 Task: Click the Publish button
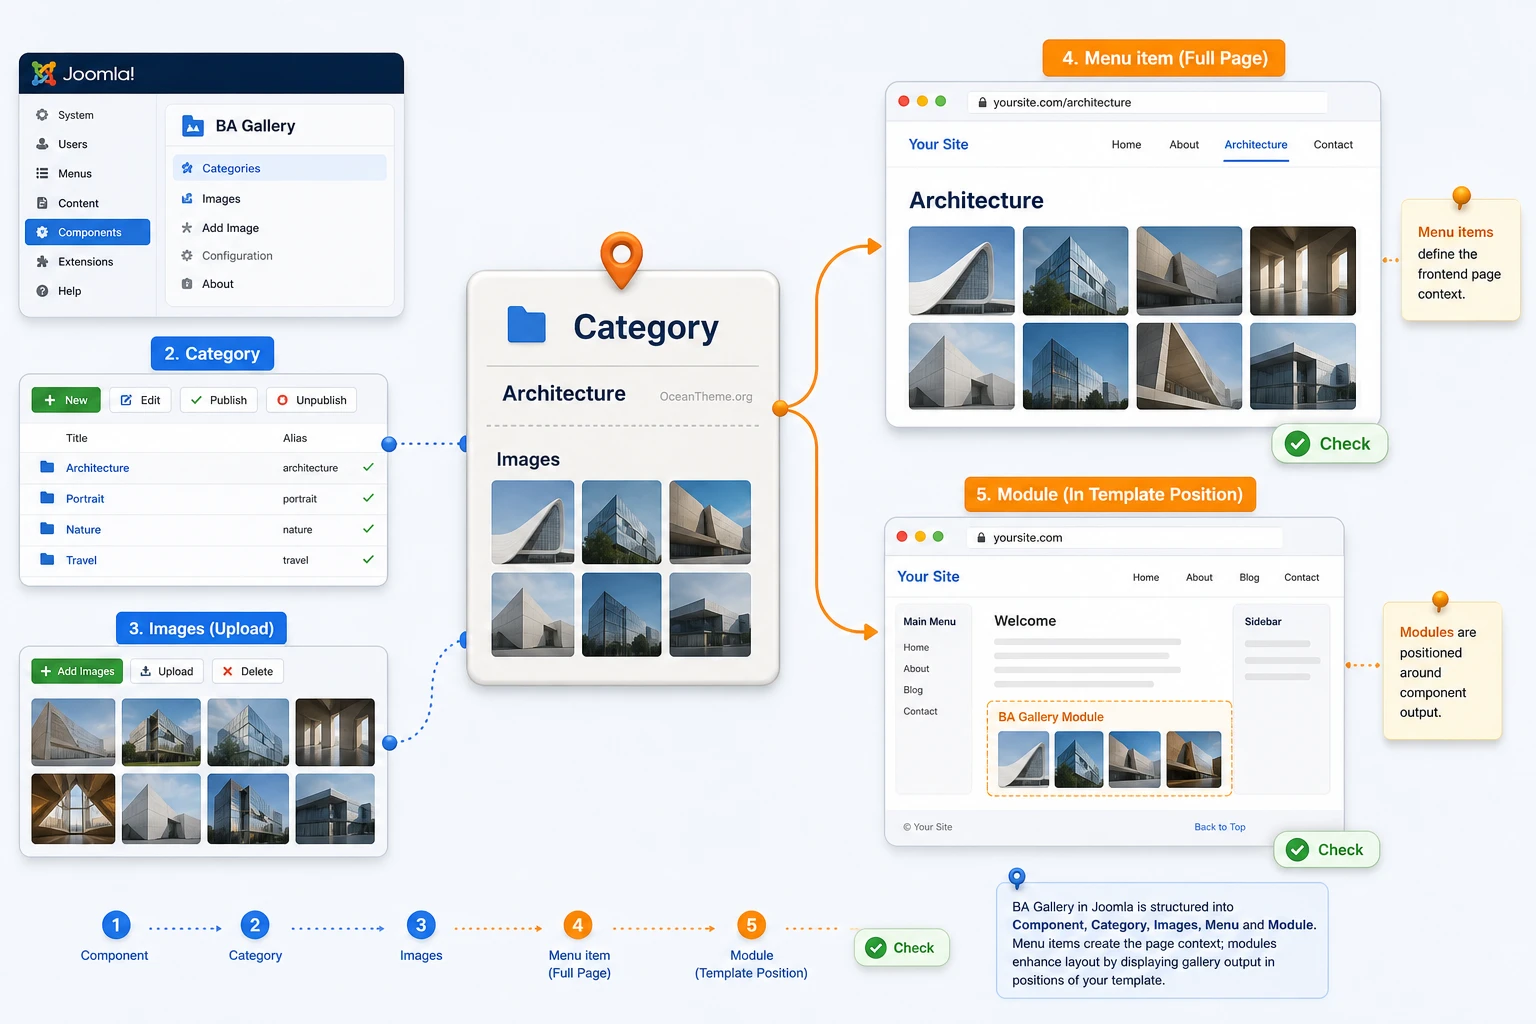pyautogui.click(x=219, y=400)
